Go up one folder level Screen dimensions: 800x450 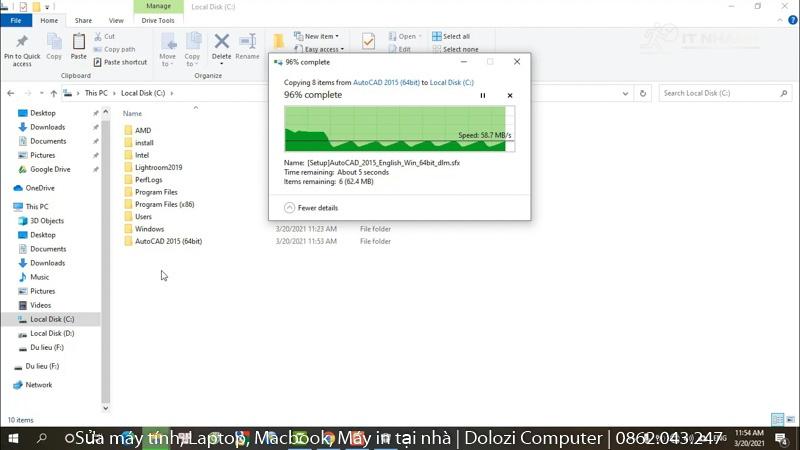point(54,93)
